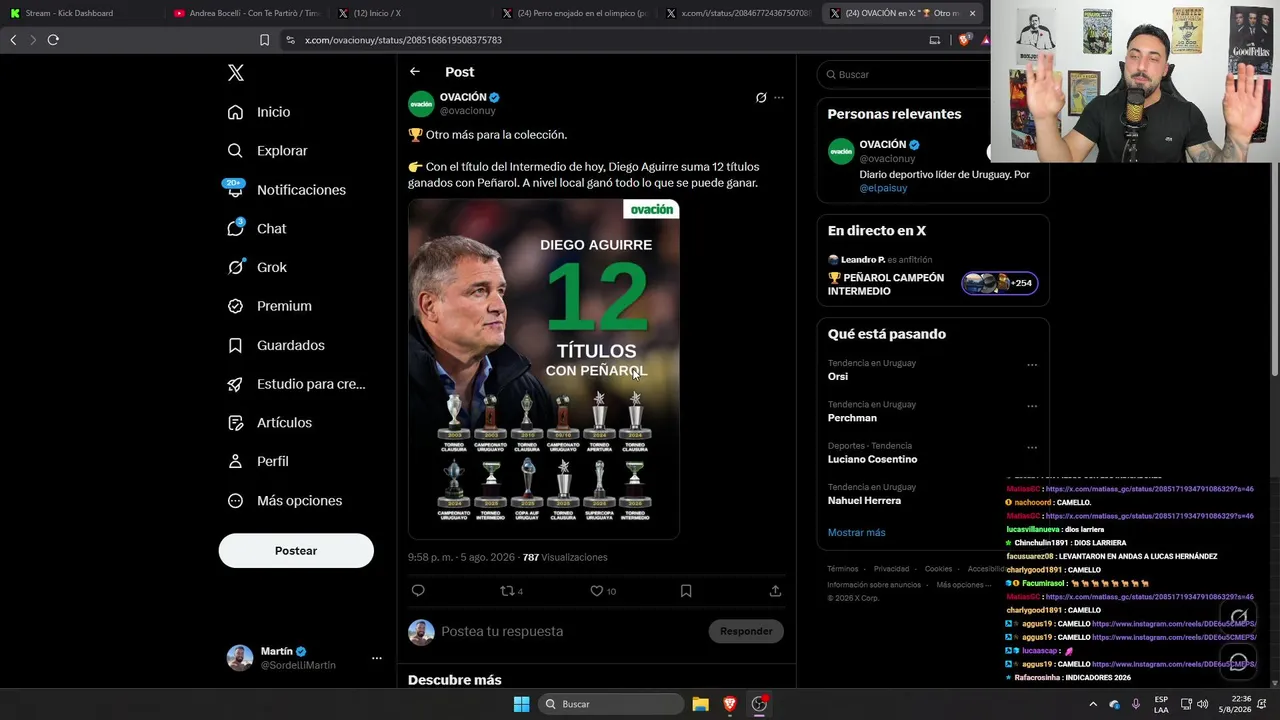Screen dimensions: 1280x720
Task: Reload the page in the browser
Action: [x=53, y=40]
